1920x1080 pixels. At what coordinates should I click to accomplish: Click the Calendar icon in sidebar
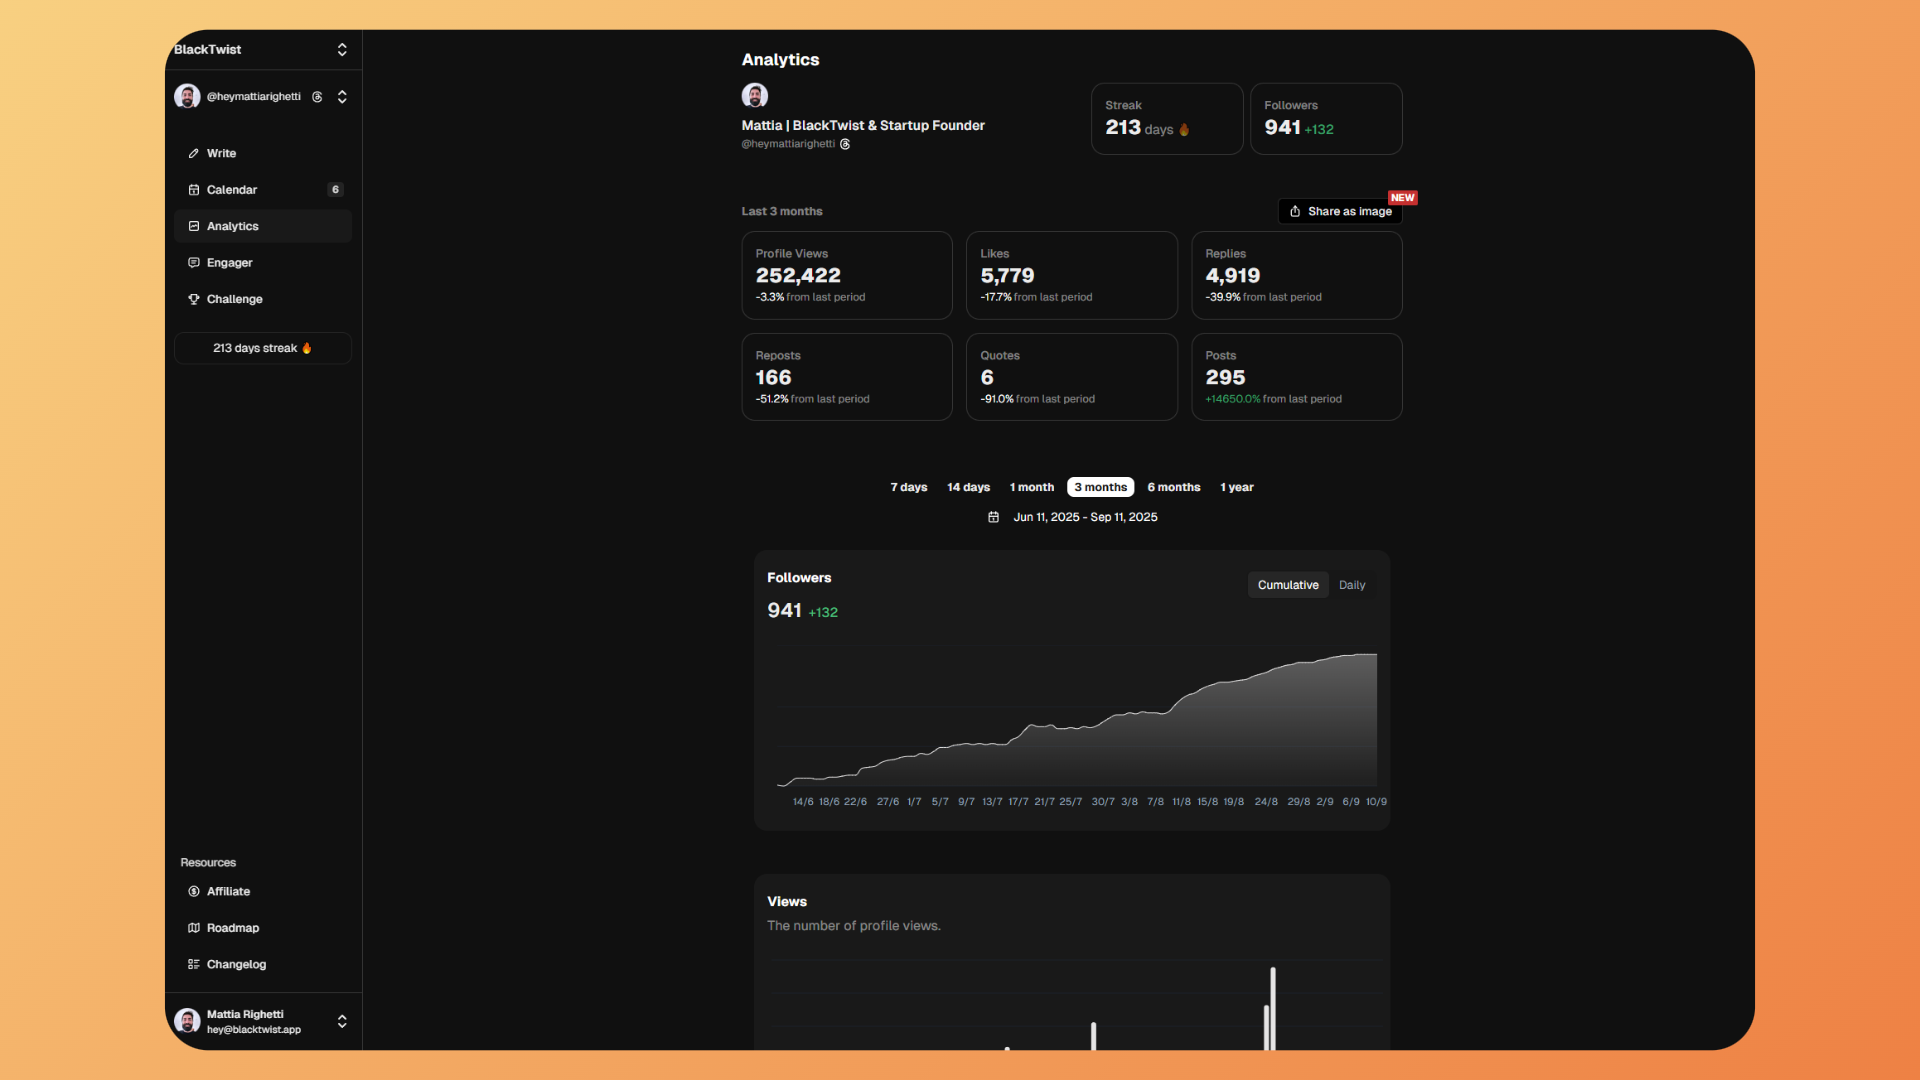coord(193,190)
